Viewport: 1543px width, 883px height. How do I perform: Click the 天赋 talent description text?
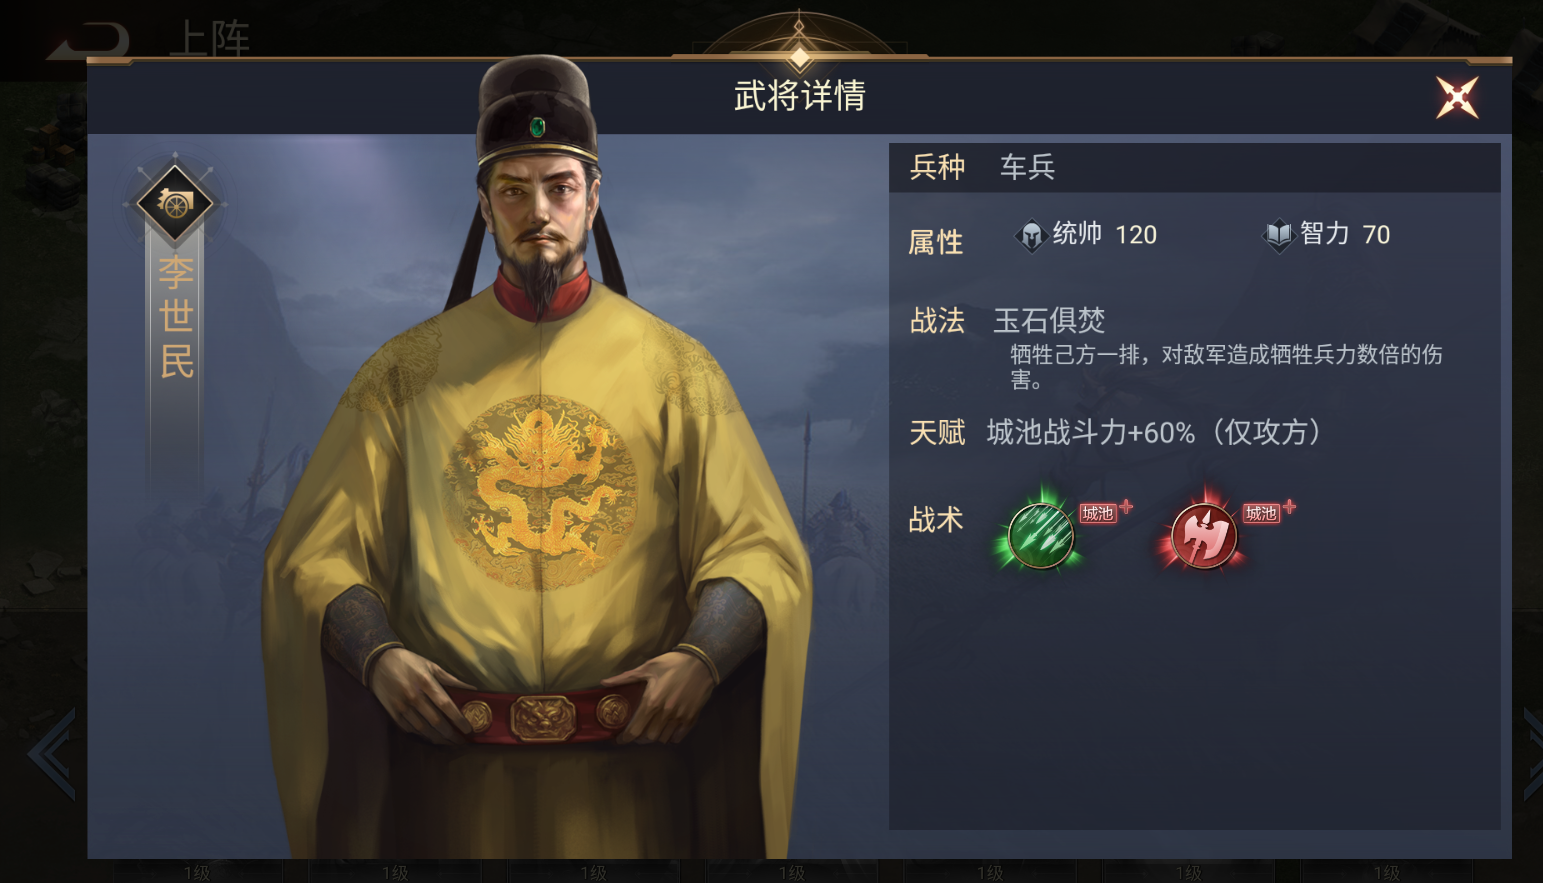pyautogui.click(x=1154, y=432)
